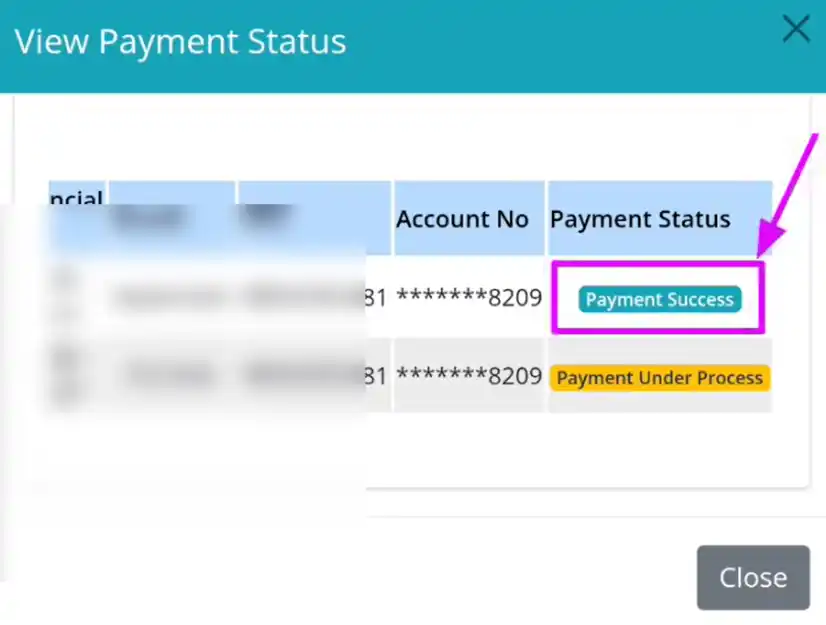Dismiss the dialog with the X icon
This screenshot has height=625, width=826.
(x=795, y=28)
